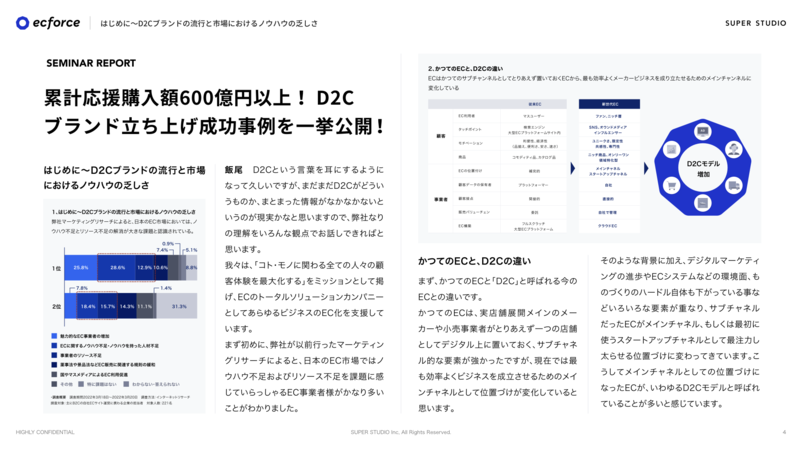This screenshot has height=450, width=800.
Task: Click the ecforce logo icon
Action: 22,23
